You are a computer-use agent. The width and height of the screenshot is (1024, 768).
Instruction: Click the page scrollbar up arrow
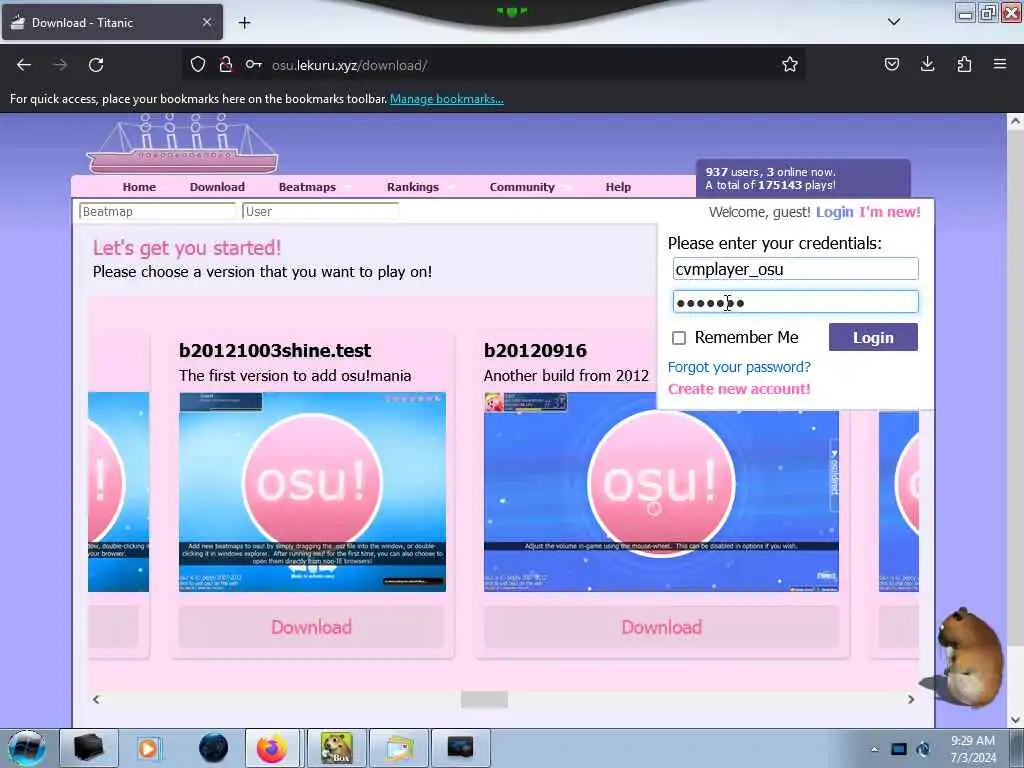(1015, 121)
